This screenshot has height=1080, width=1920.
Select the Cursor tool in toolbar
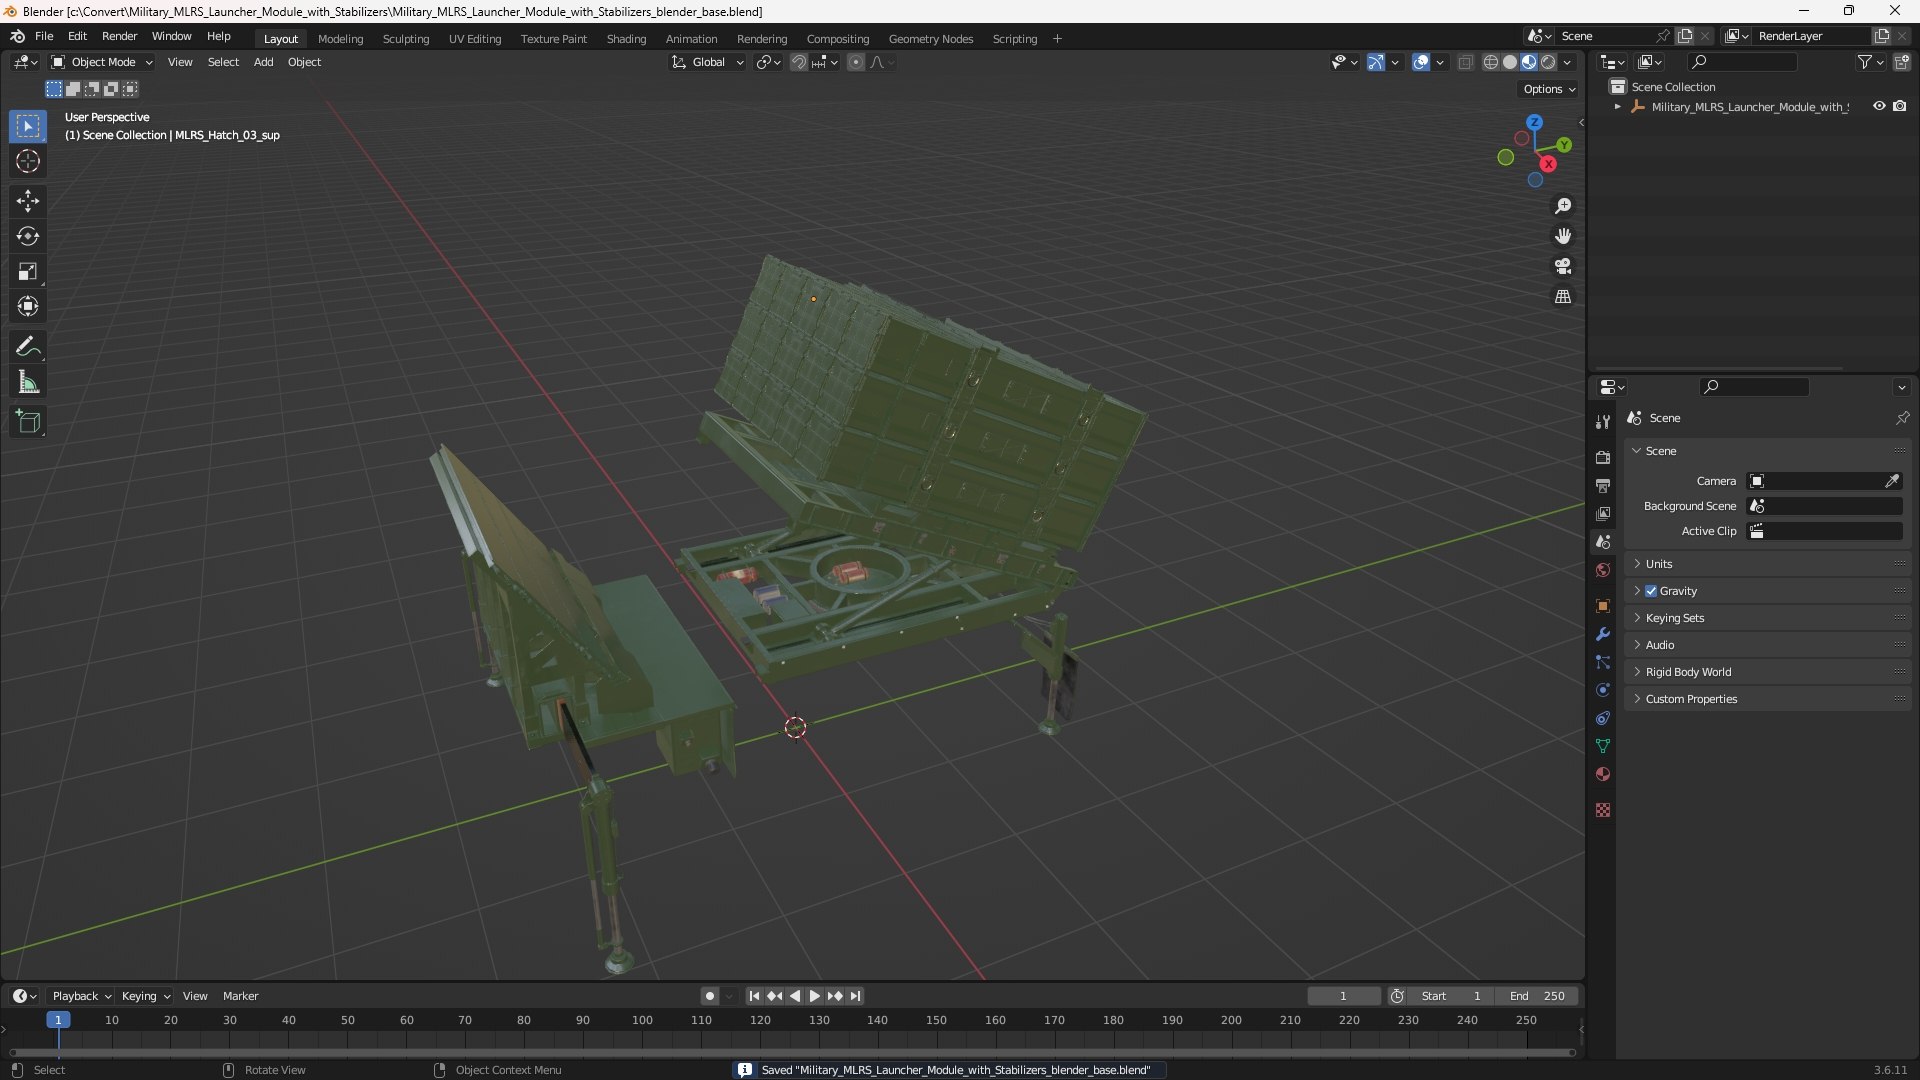(x=28, y=161)
